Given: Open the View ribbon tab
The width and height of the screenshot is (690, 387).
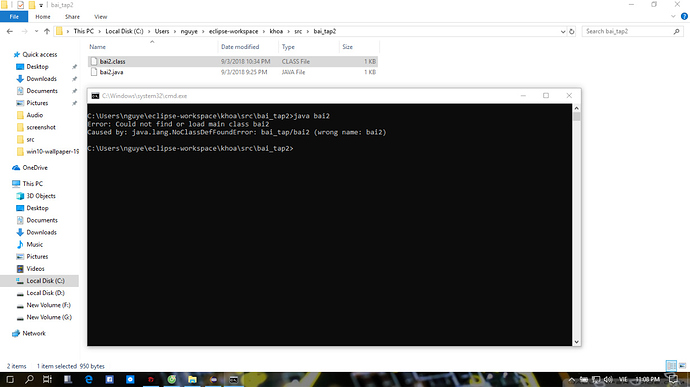Looking at the screenshot, I should (x=100, y=17).
